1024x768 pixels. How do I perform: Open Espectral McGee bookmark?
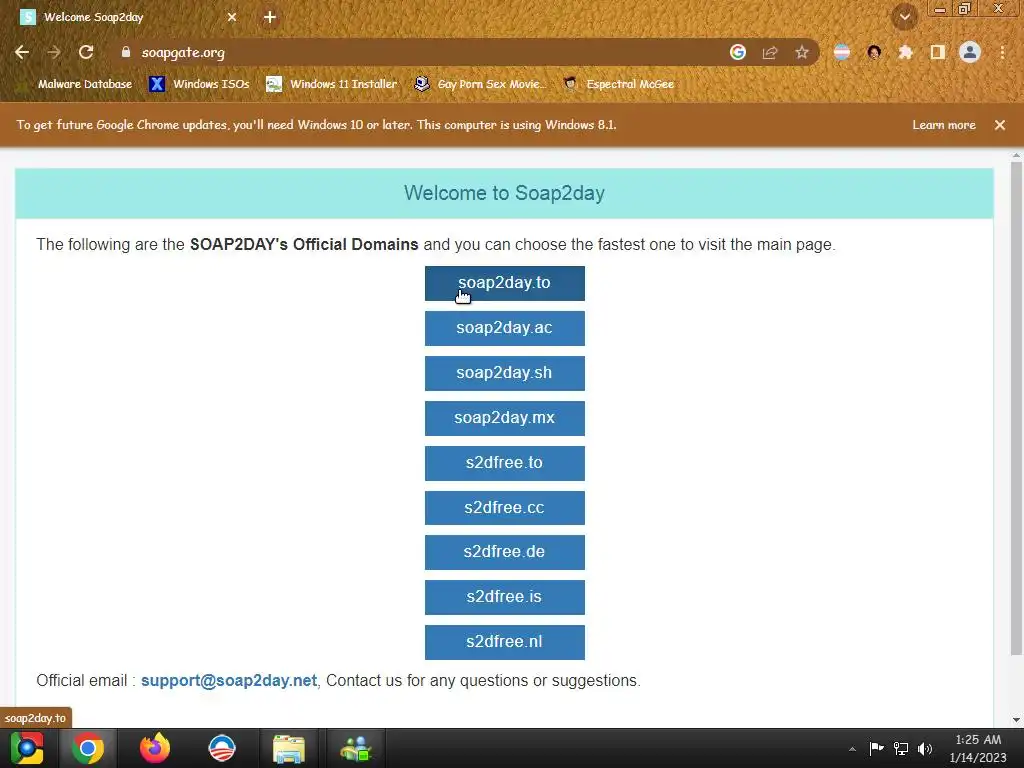(618, 84)
